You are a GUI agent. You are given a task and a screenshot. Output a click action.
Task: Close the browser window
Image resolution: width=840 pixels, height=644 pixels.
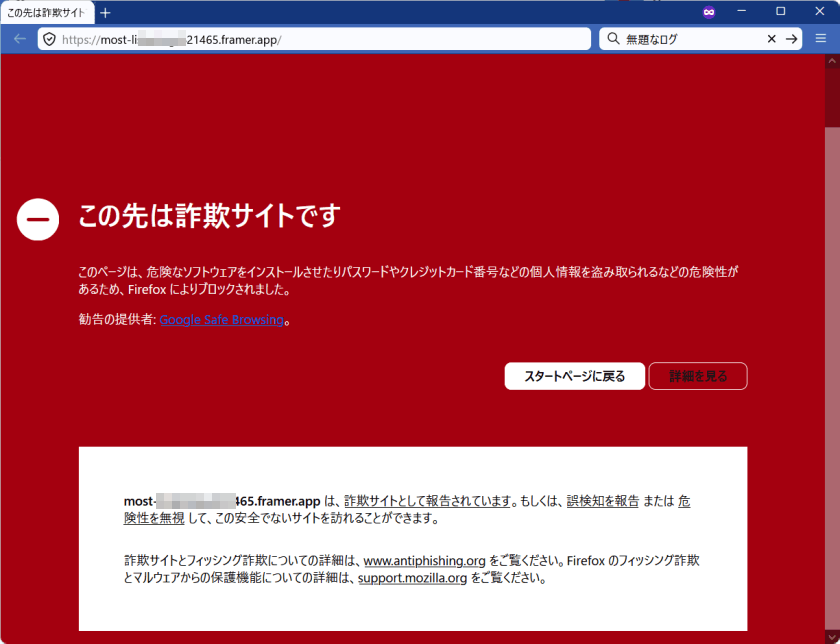820,11
